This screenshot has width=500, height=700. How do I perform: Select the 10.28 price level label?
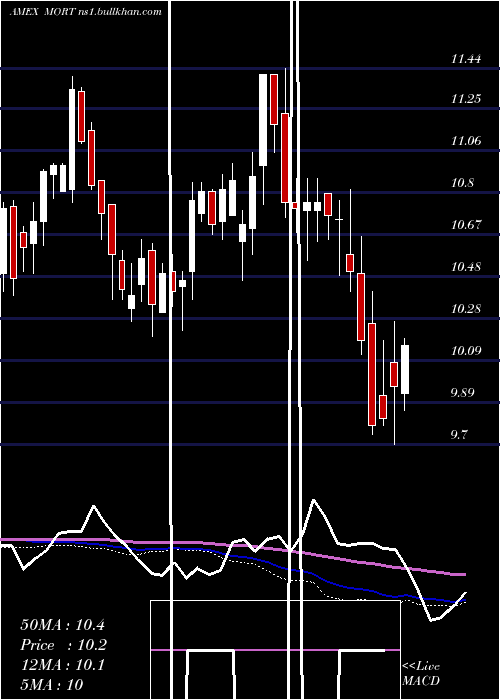pos(466,309)
